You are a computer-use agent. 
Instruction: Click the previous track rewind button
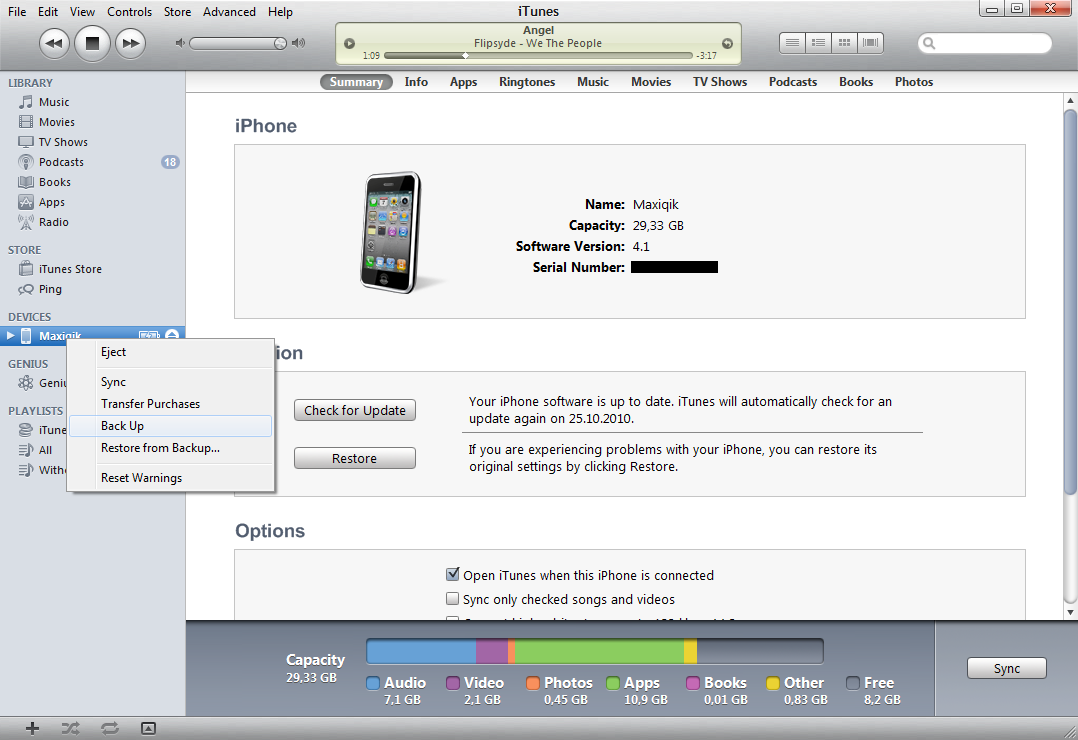[54, 43]
